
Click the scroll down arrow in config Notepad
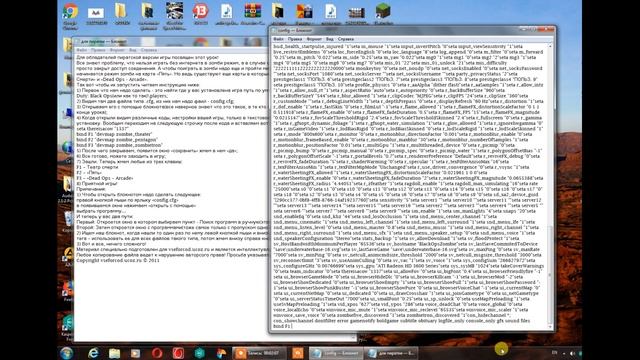coord(550,327)
